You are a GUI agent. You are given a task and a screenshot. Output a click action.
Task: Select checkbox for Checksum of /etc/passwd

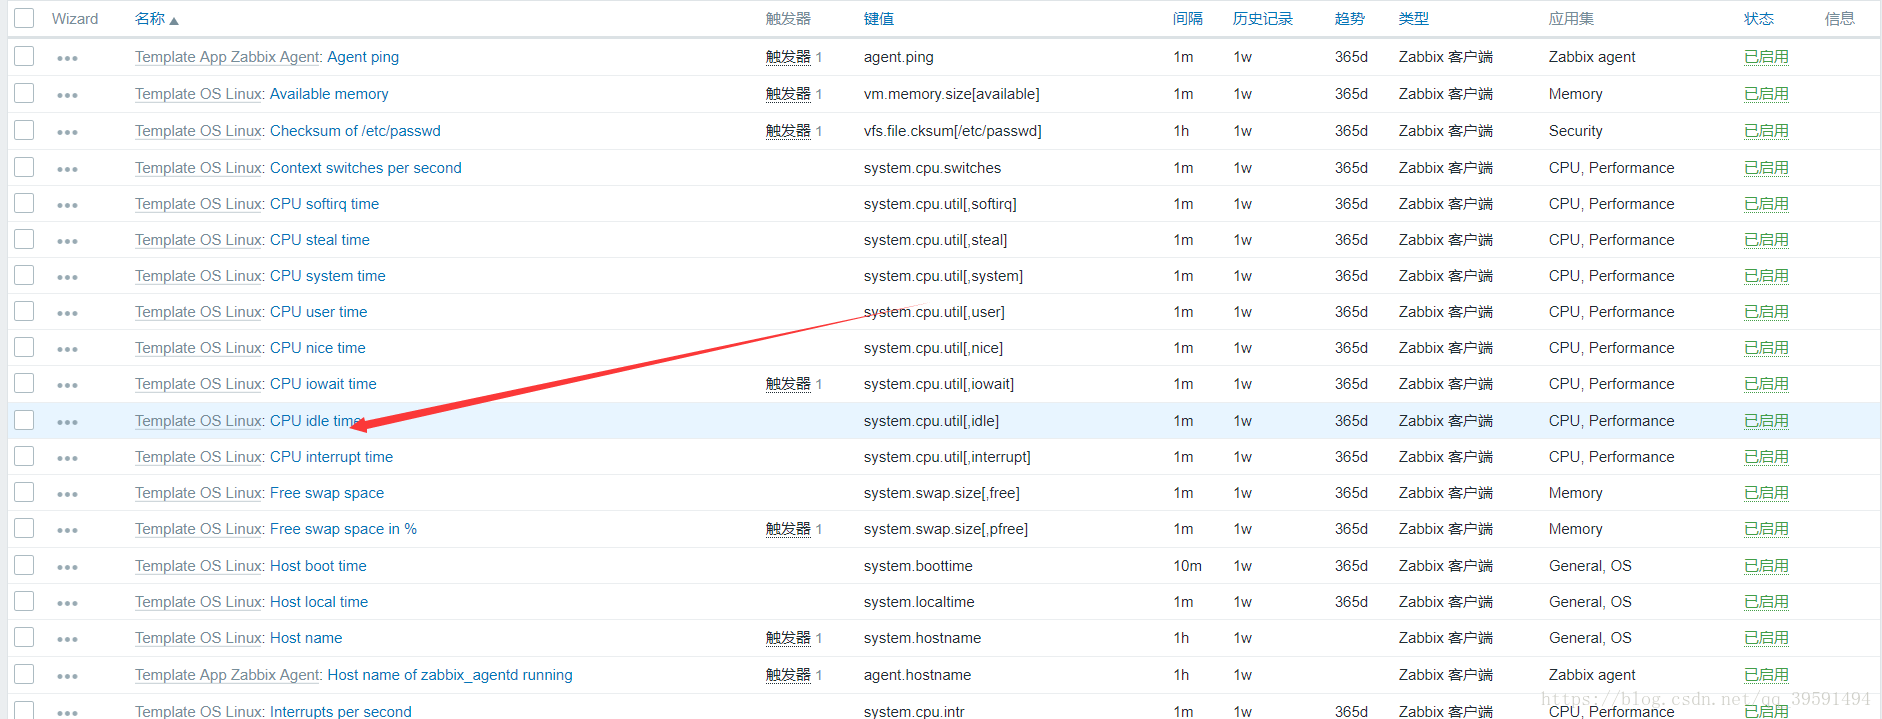click(24, 130)
